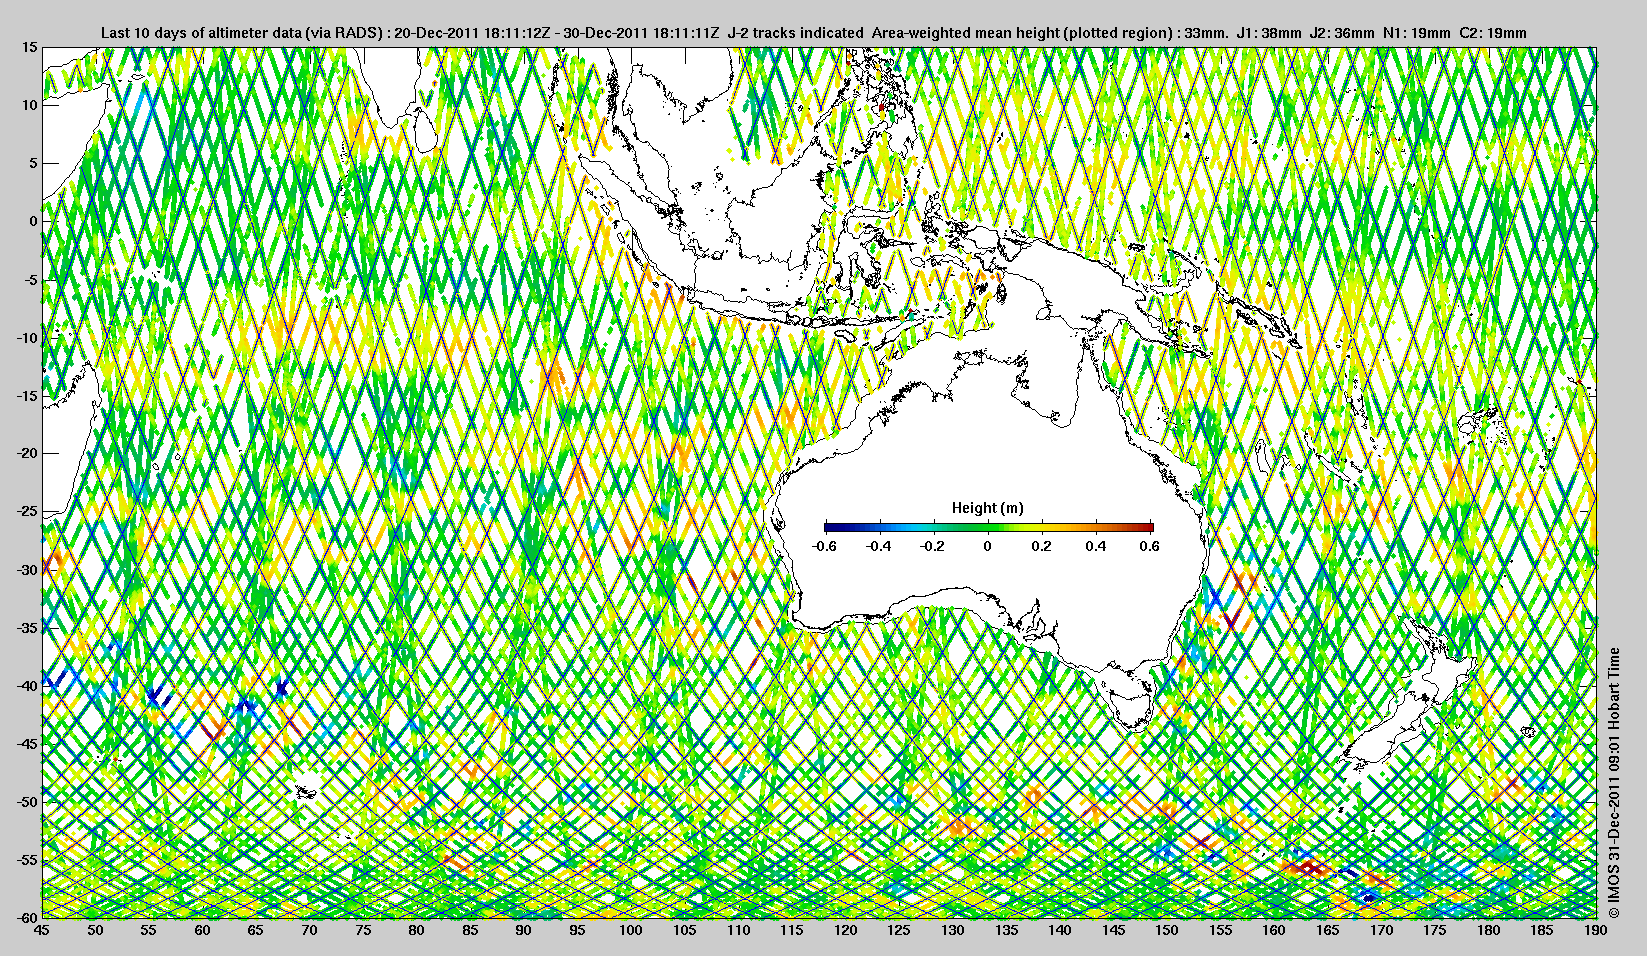Click longitude label '160' on the bottom axis

click(1274, 930)
